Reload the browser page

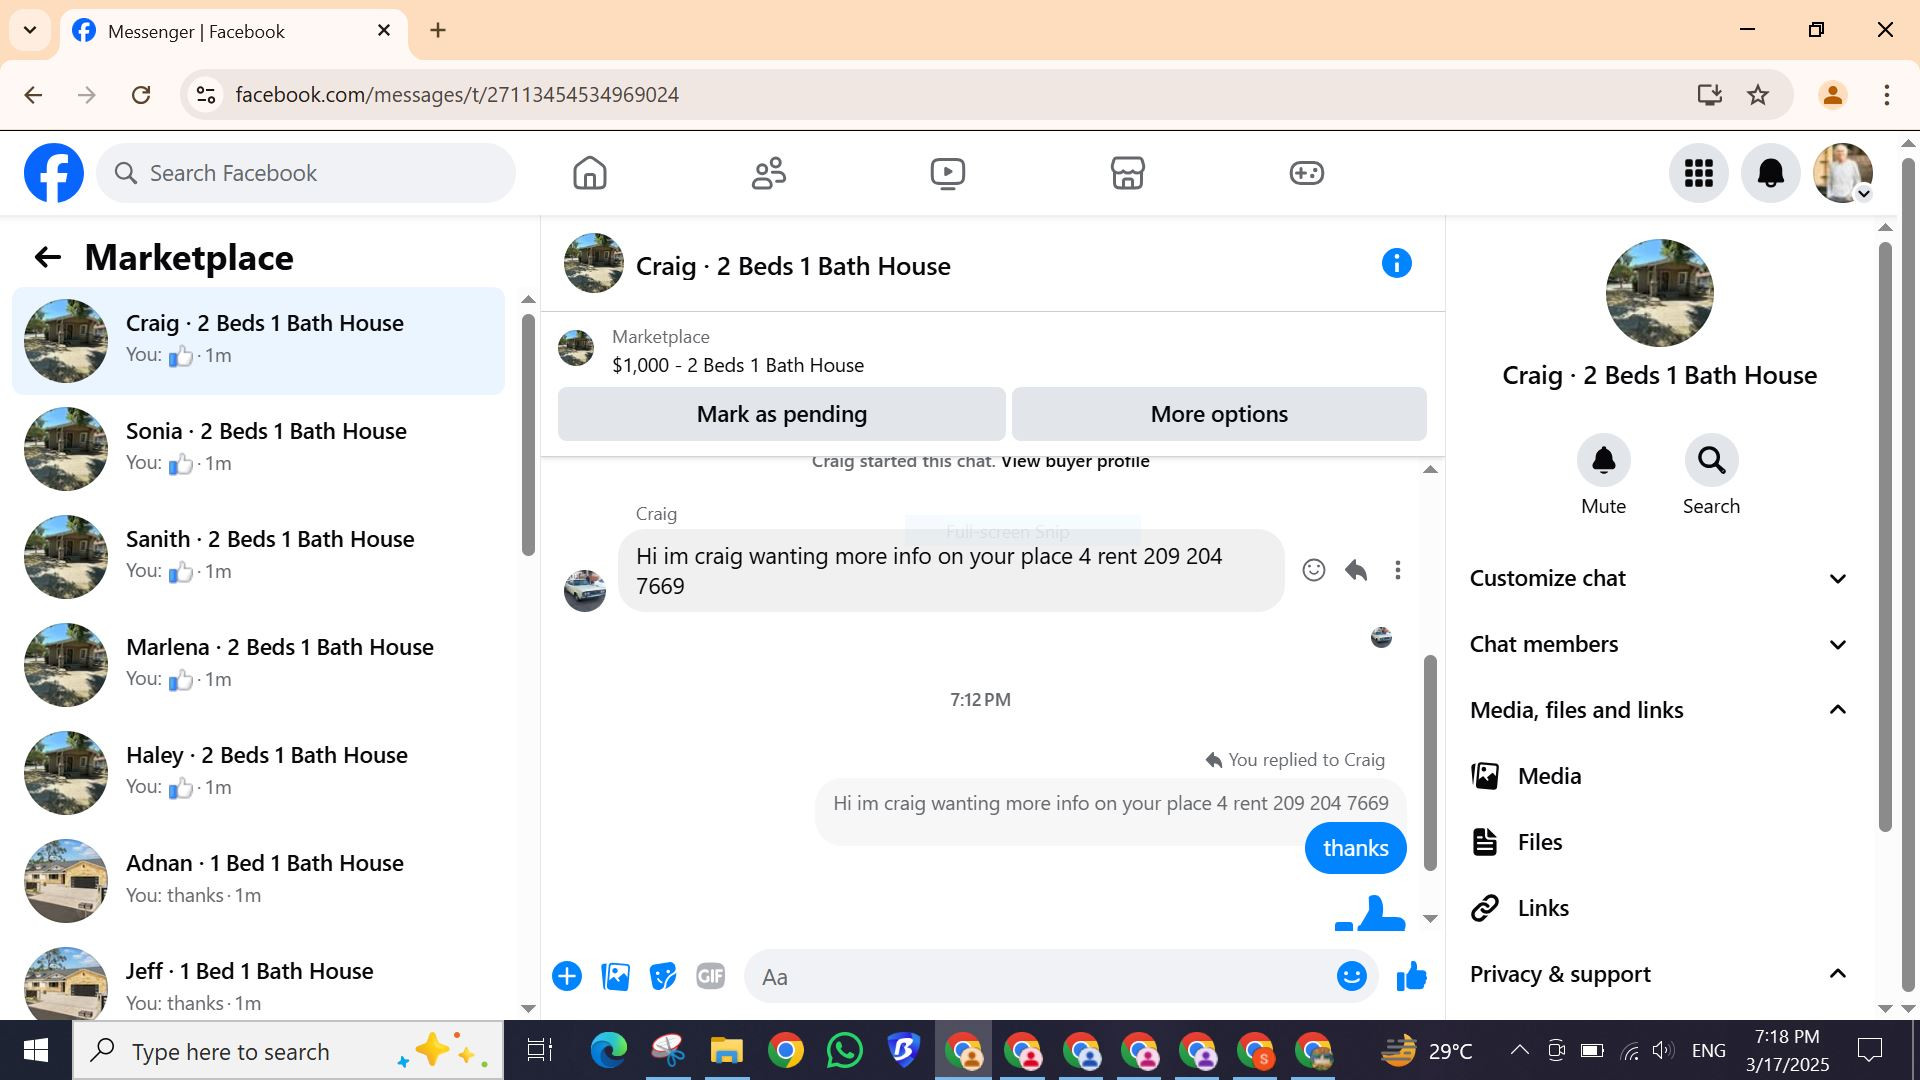[x=141, y=95]
